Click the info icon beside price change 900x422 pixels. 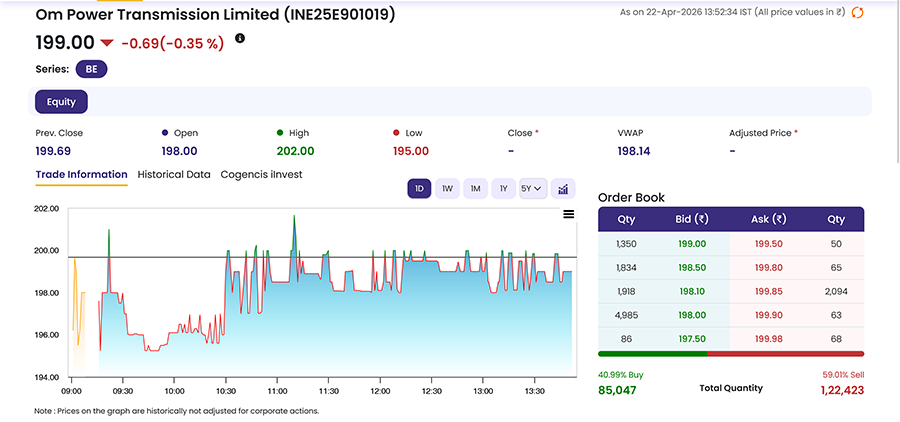tap(240, 39)
